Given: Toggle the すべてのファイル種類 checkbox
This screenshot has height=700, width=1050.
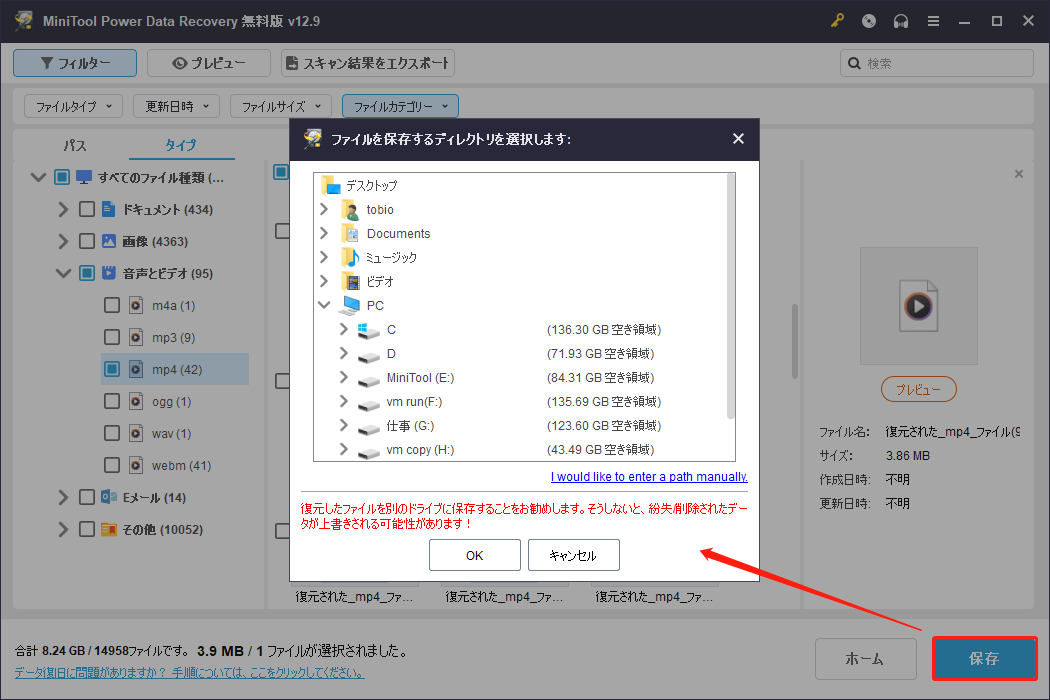Looking at the screenshot, I should (62, 177).
